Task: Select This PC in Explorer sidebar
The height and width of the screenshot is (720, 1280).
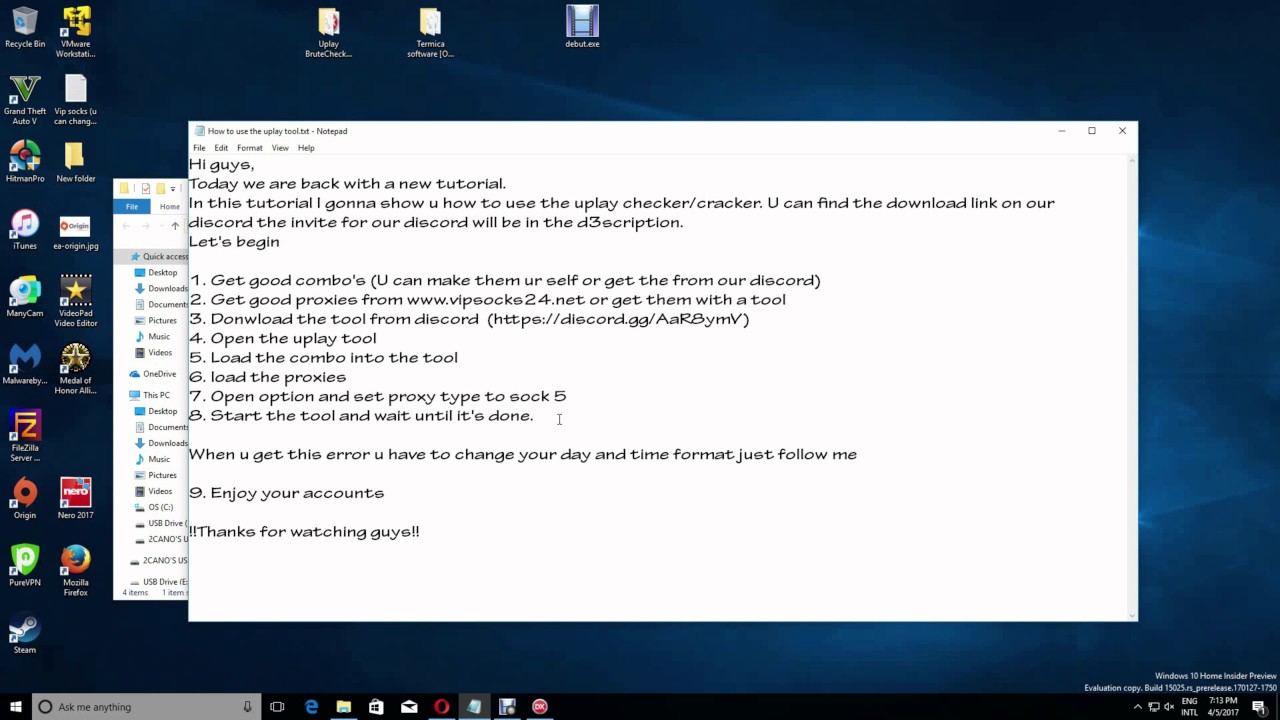Action: 150,395
